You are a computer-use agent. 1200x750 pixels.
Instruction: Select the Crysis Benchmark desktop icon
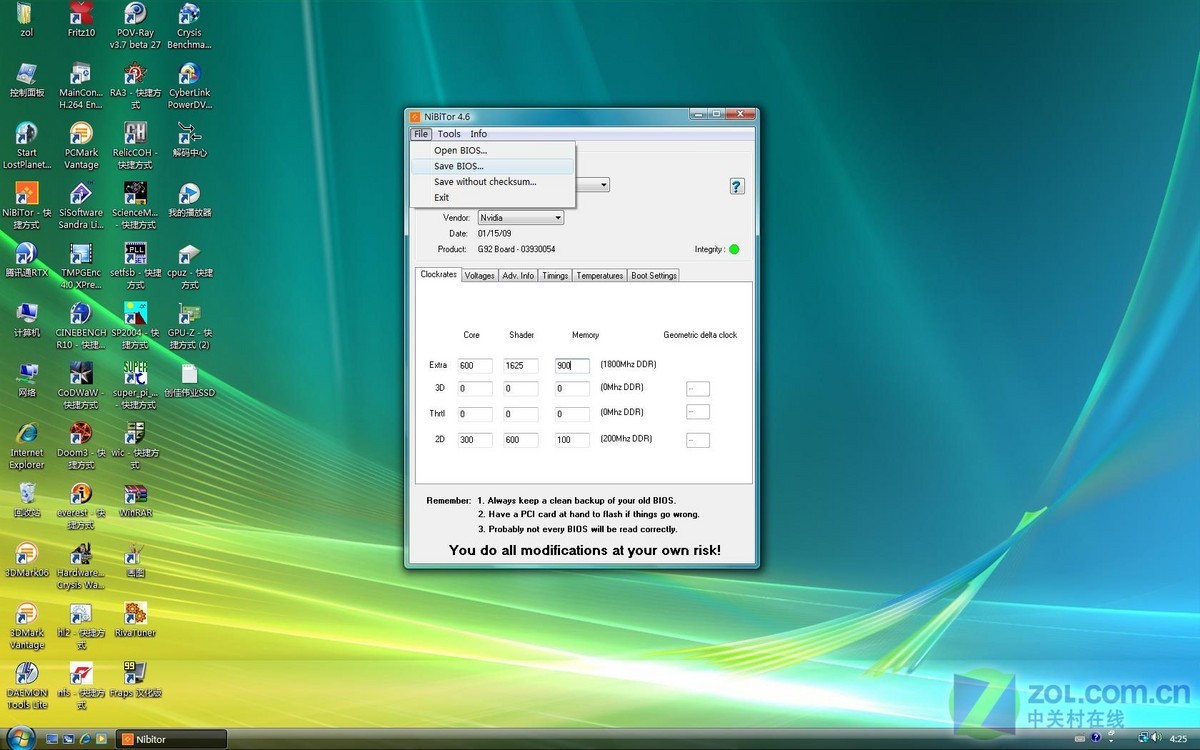coord(189,26)
